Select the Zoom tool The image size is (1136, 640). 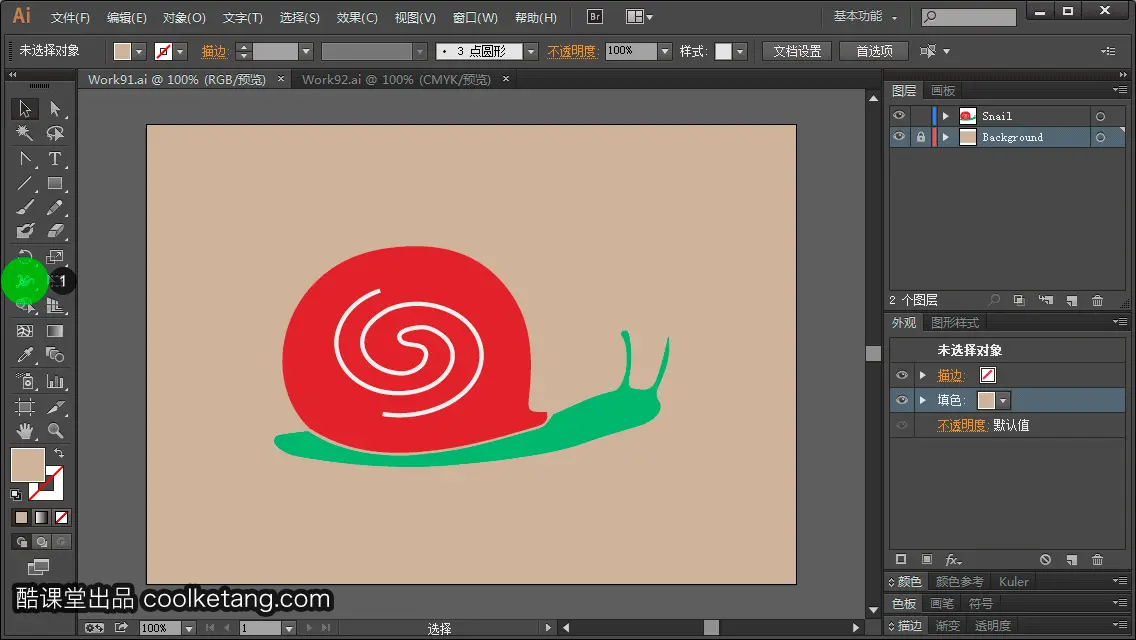click(x=55, y=431)
